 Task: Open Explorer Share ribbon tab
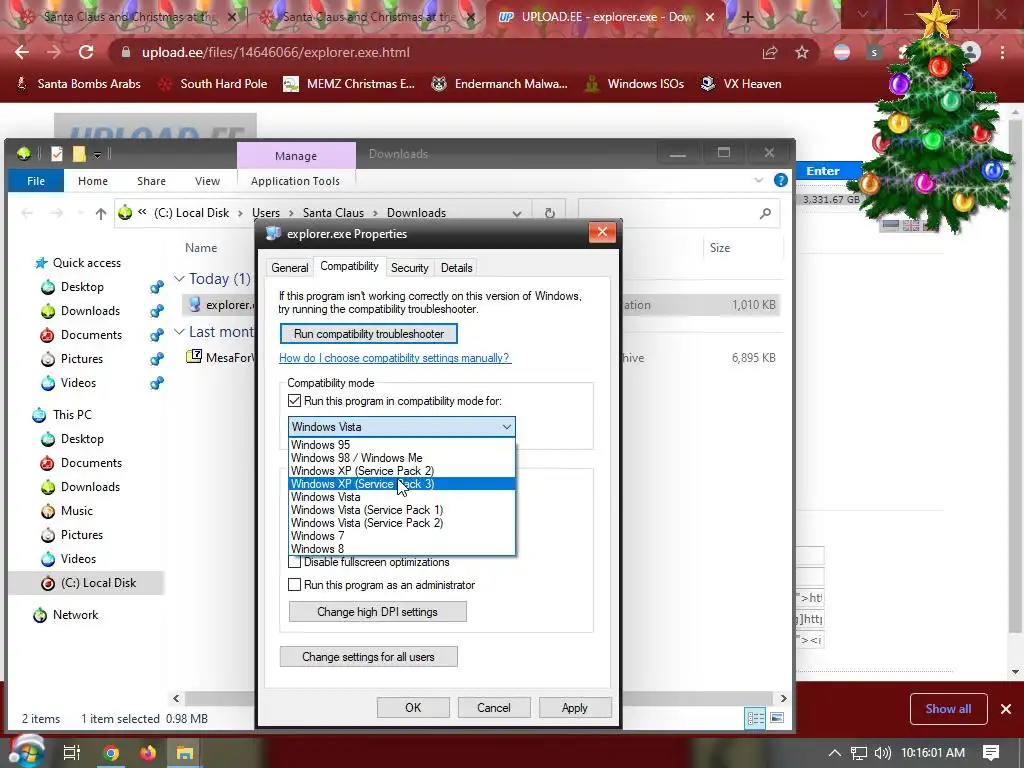(x=152, y=181)
